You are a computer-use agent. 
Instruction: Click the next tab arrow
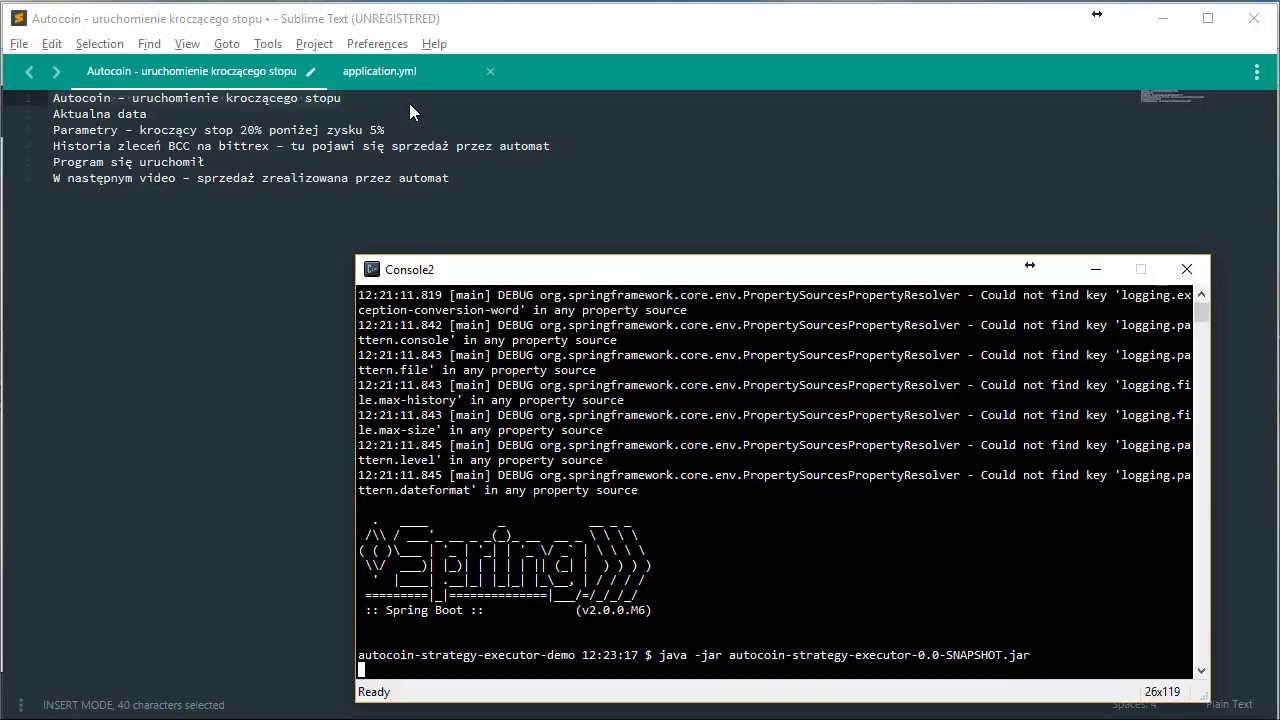tap(56, 72)
